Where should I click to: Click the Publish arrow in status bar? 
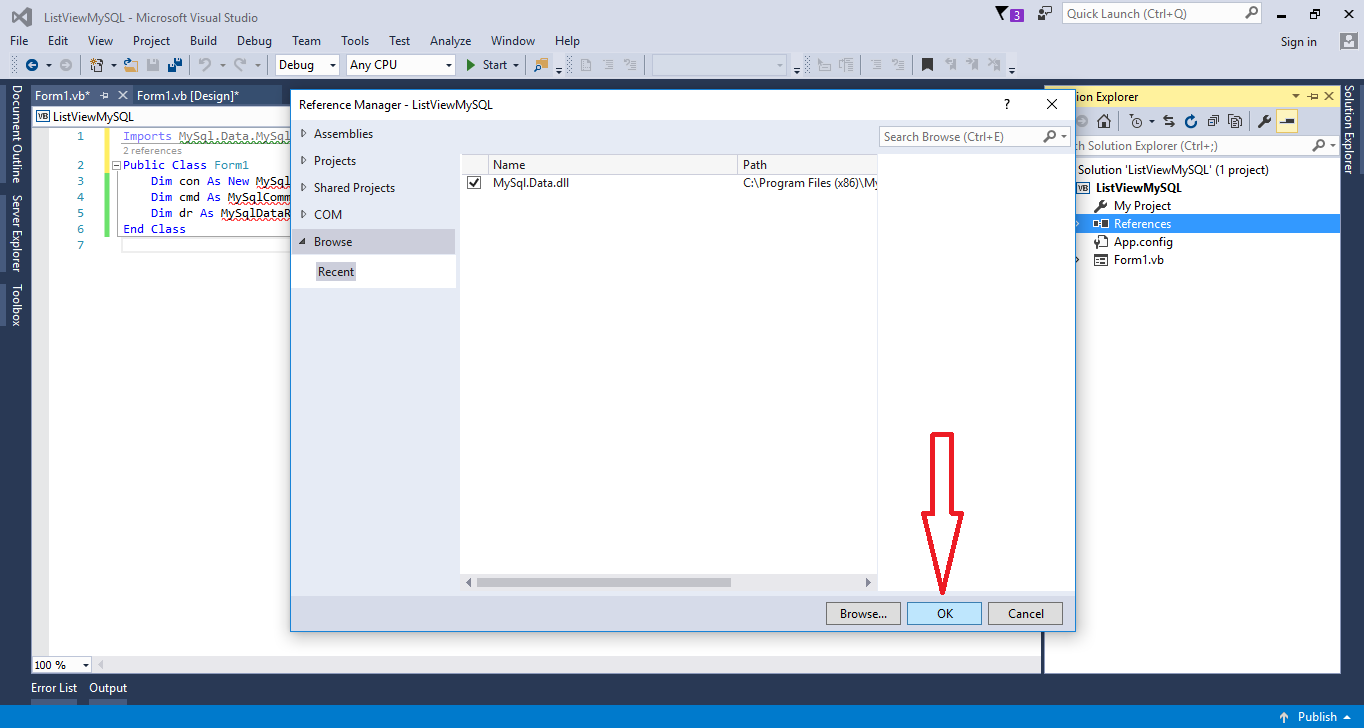(x=1284, y=717)
